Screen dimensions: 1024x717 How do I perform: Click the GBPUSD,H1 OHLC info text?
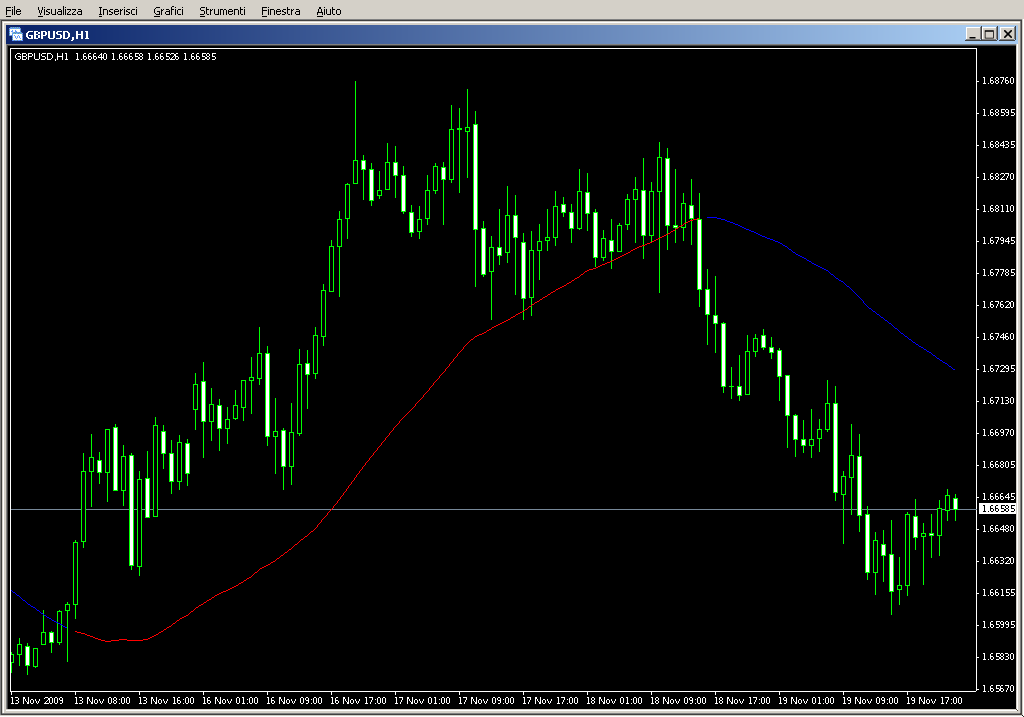pos(115,56)
